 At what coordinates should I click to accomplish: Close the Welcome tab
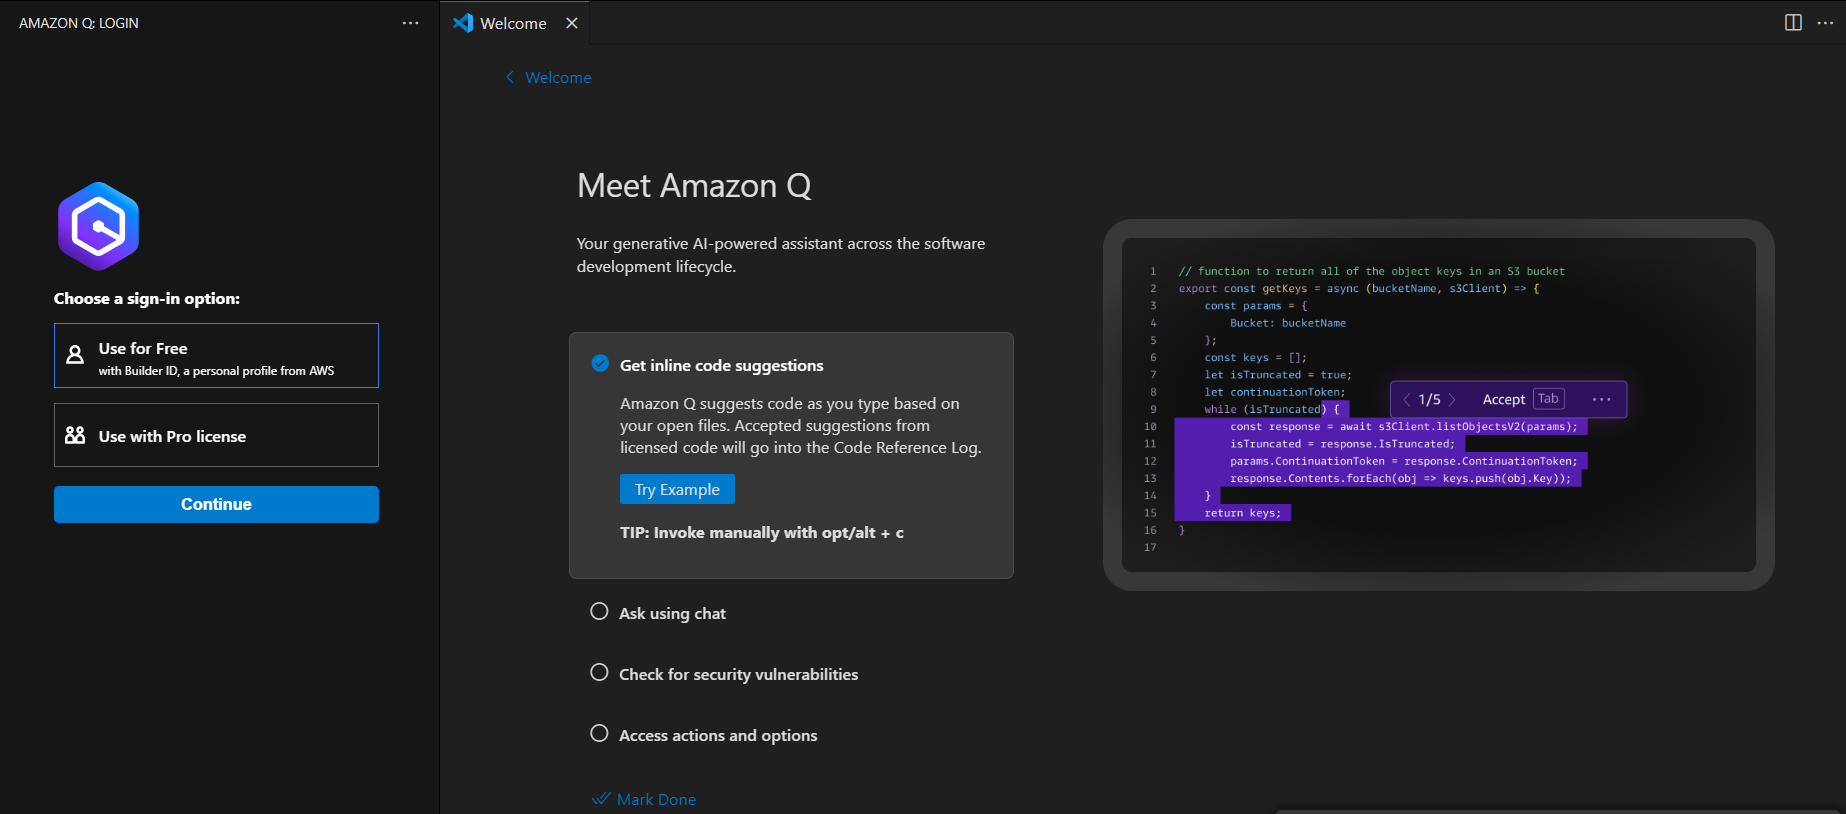[572, 23]
